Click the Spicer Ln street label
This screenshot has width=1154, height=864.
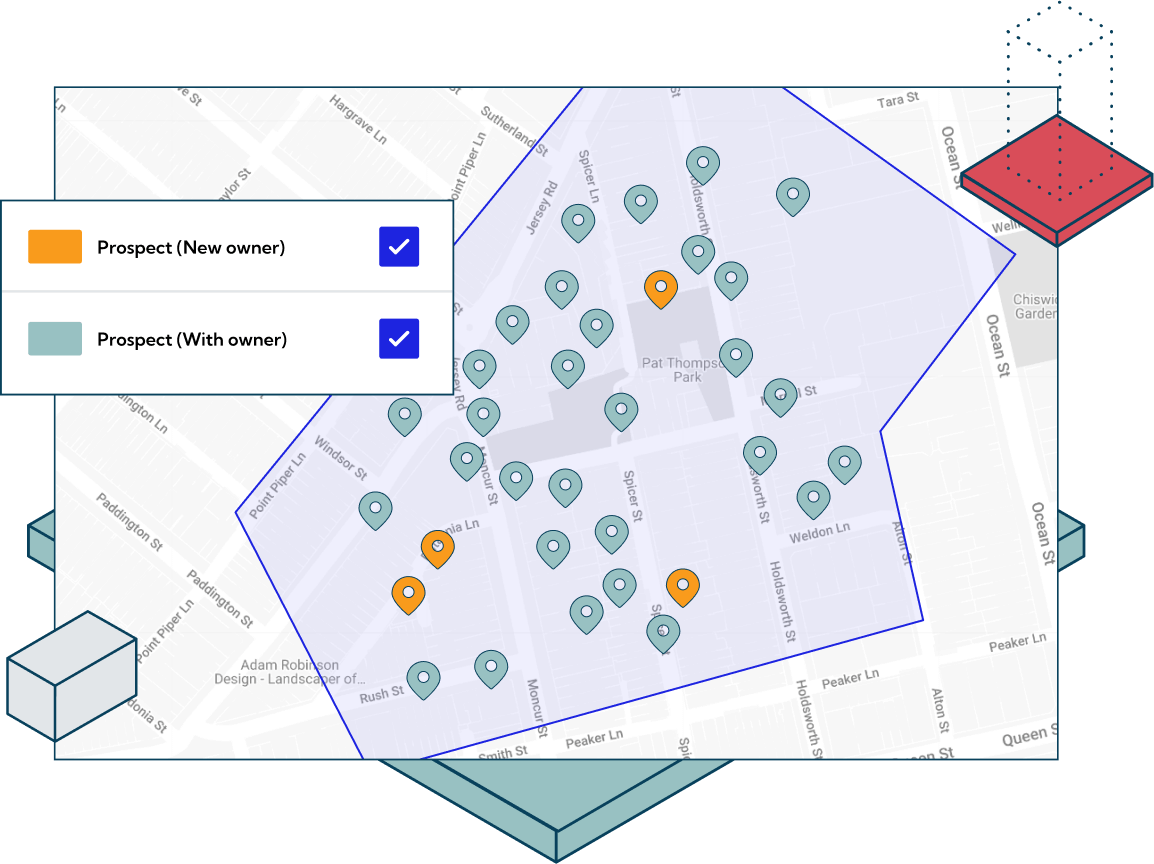point(589,177)
